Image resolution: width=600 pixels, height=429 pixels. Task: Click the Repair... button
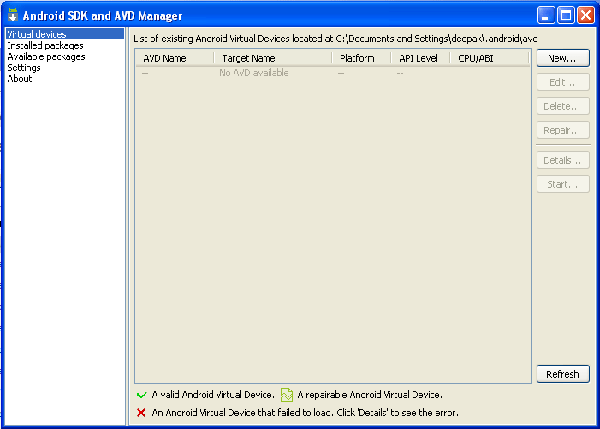[562, 130]
